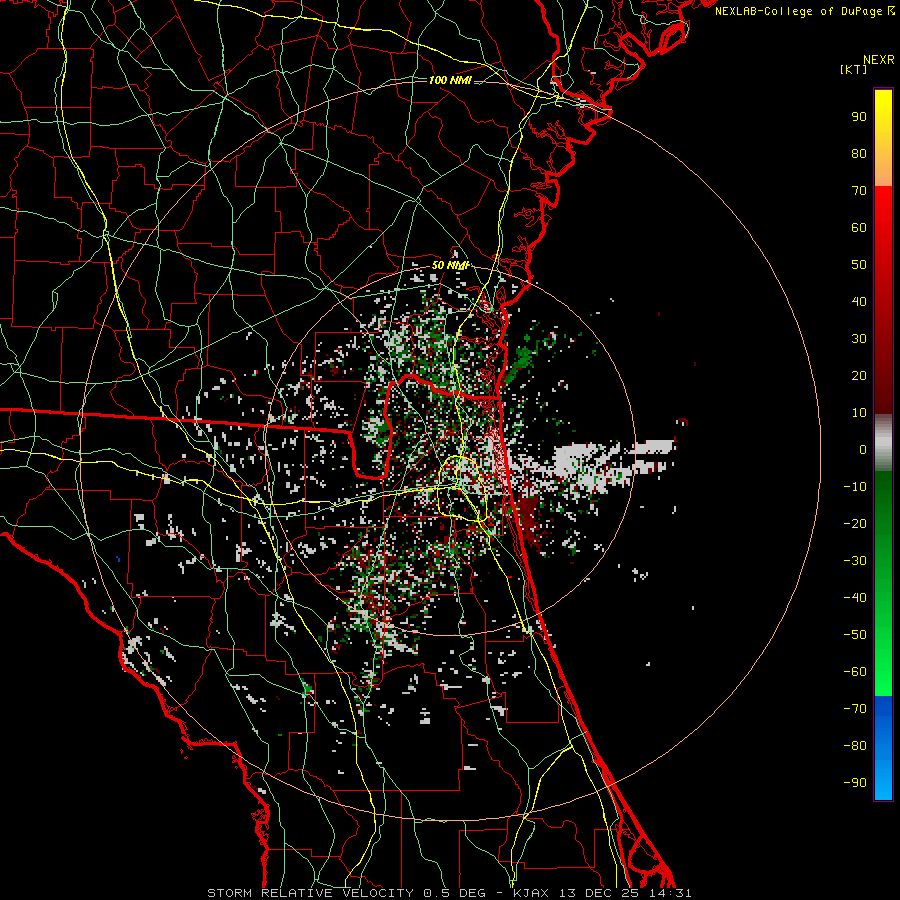Click the green inbound velocity patch offshore northeast
This screenshot has height=900, width=900.
[522, 359]
